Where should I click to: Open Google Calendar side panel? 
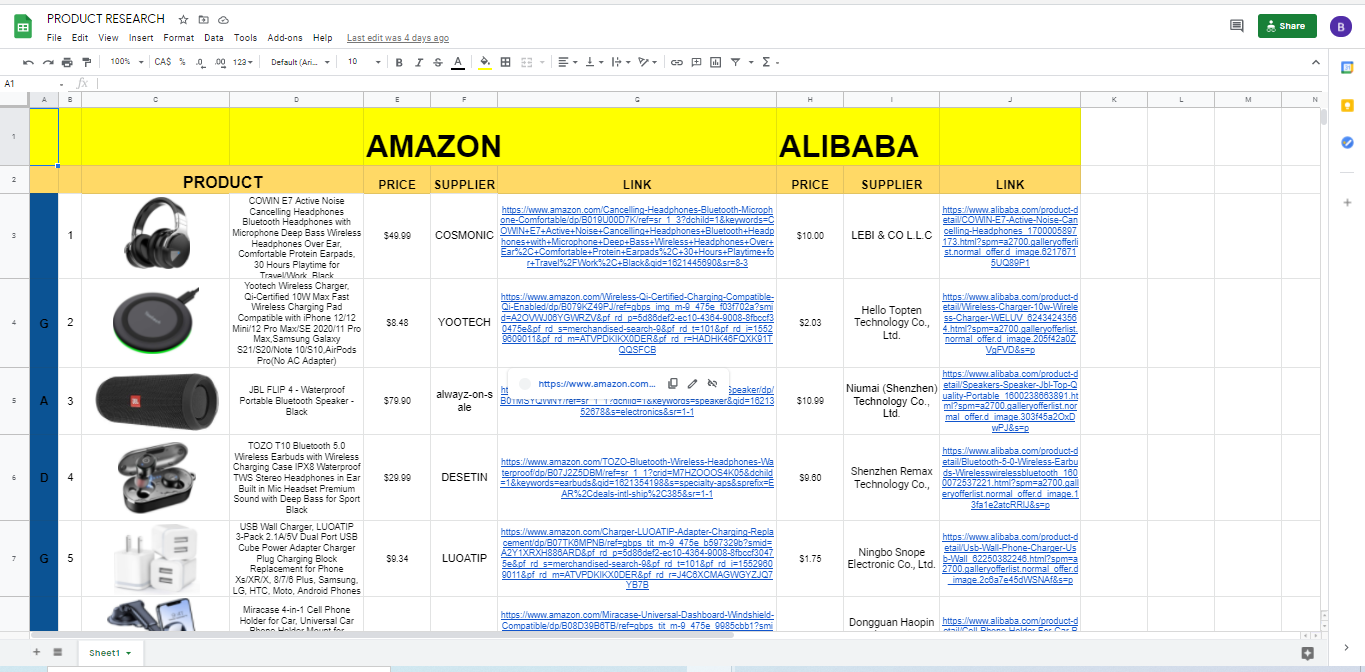click(x=1347, y=67)
